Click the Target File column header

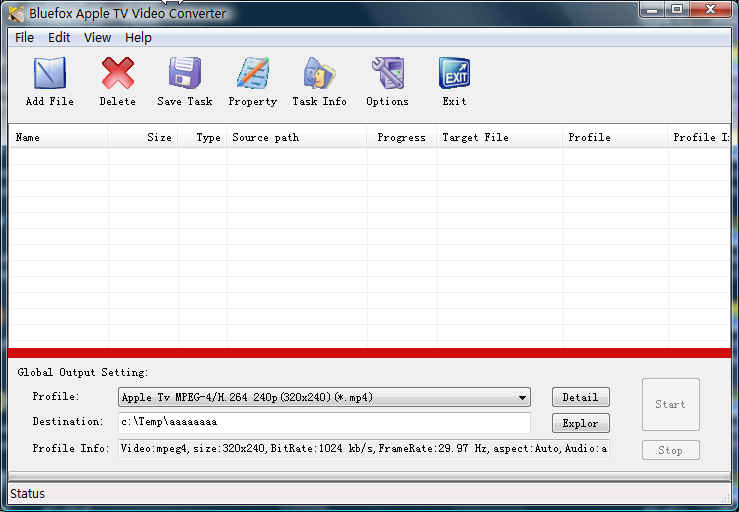pyautogui.click(x=500, y=138)
